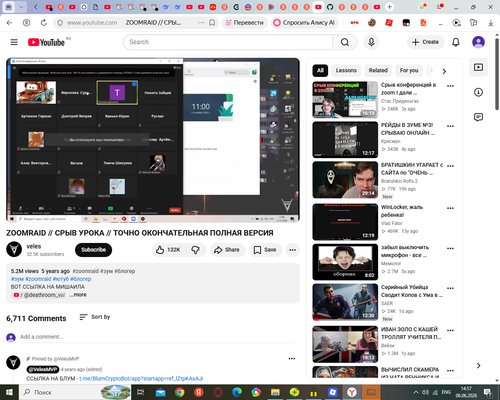Play the 'Серийный Убийца' video thumbnail

pos(345,302)
